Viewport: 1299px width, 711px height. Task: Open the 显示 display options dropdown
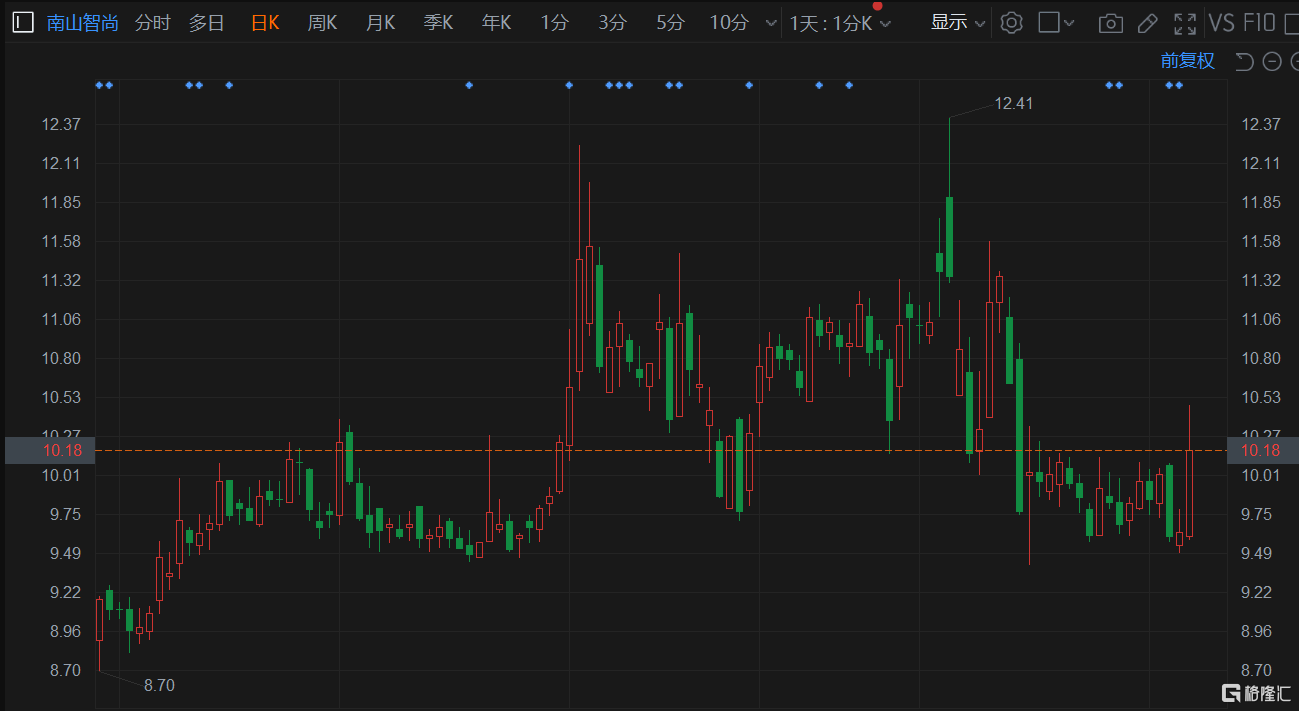958,23
